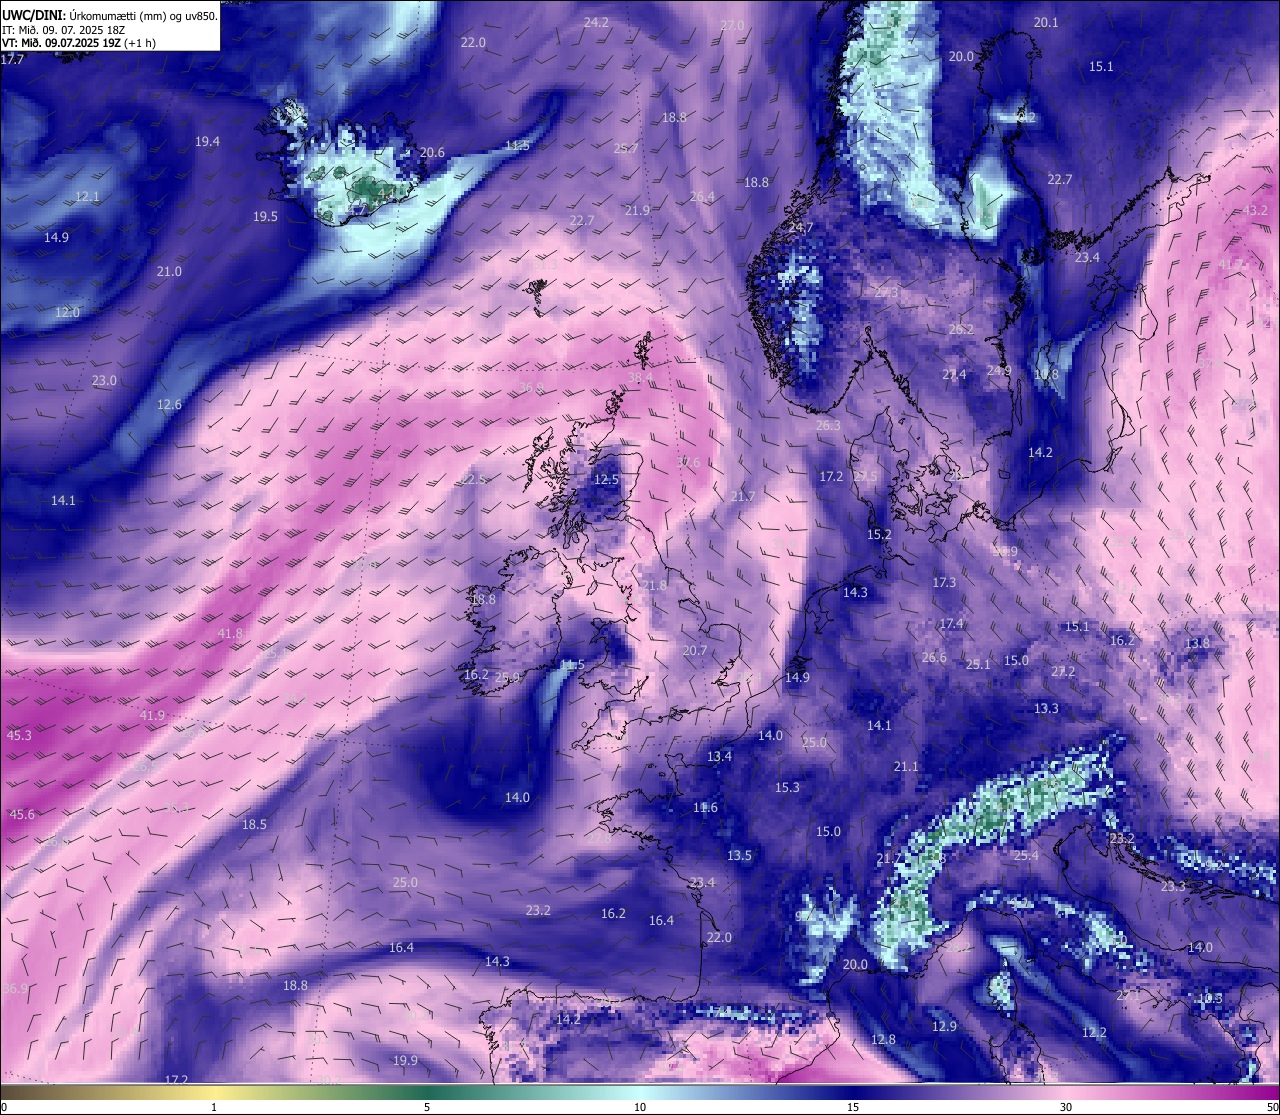Click the 12.2 value near the bottom right
Image resolution: width=1280 pixels, height=1115 pixels.
pos(1094,1033)
